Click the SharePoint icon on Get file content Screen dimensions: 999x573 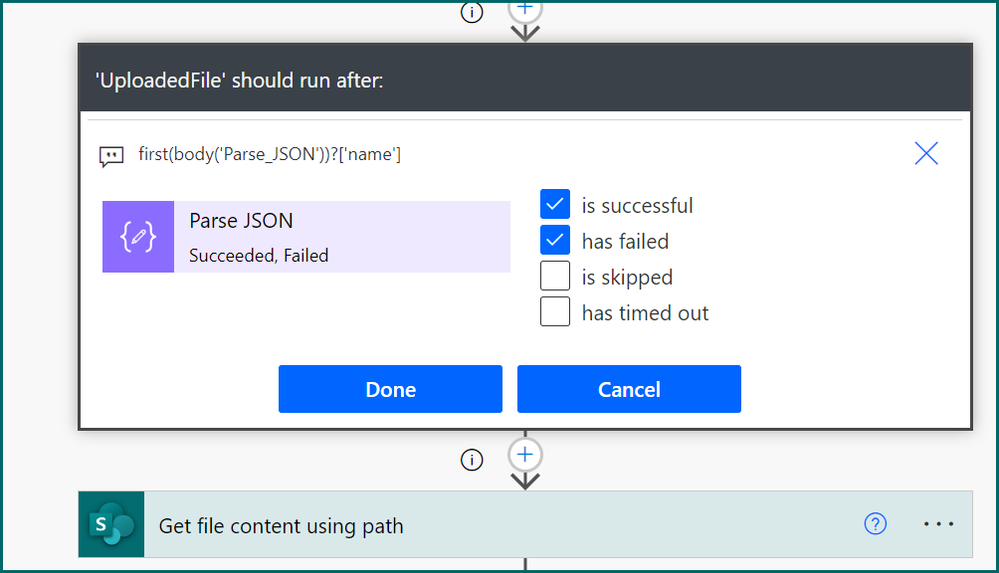click(x=111, y=525)
